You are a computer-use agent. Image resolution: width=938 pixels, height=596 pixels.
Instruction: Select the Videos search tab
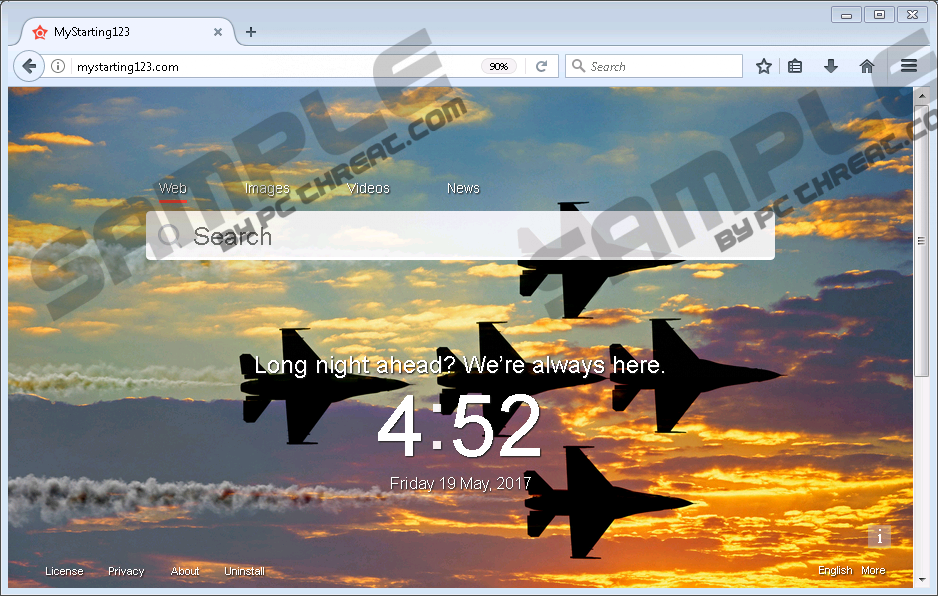pyautogui.click(x=368, y=188)
